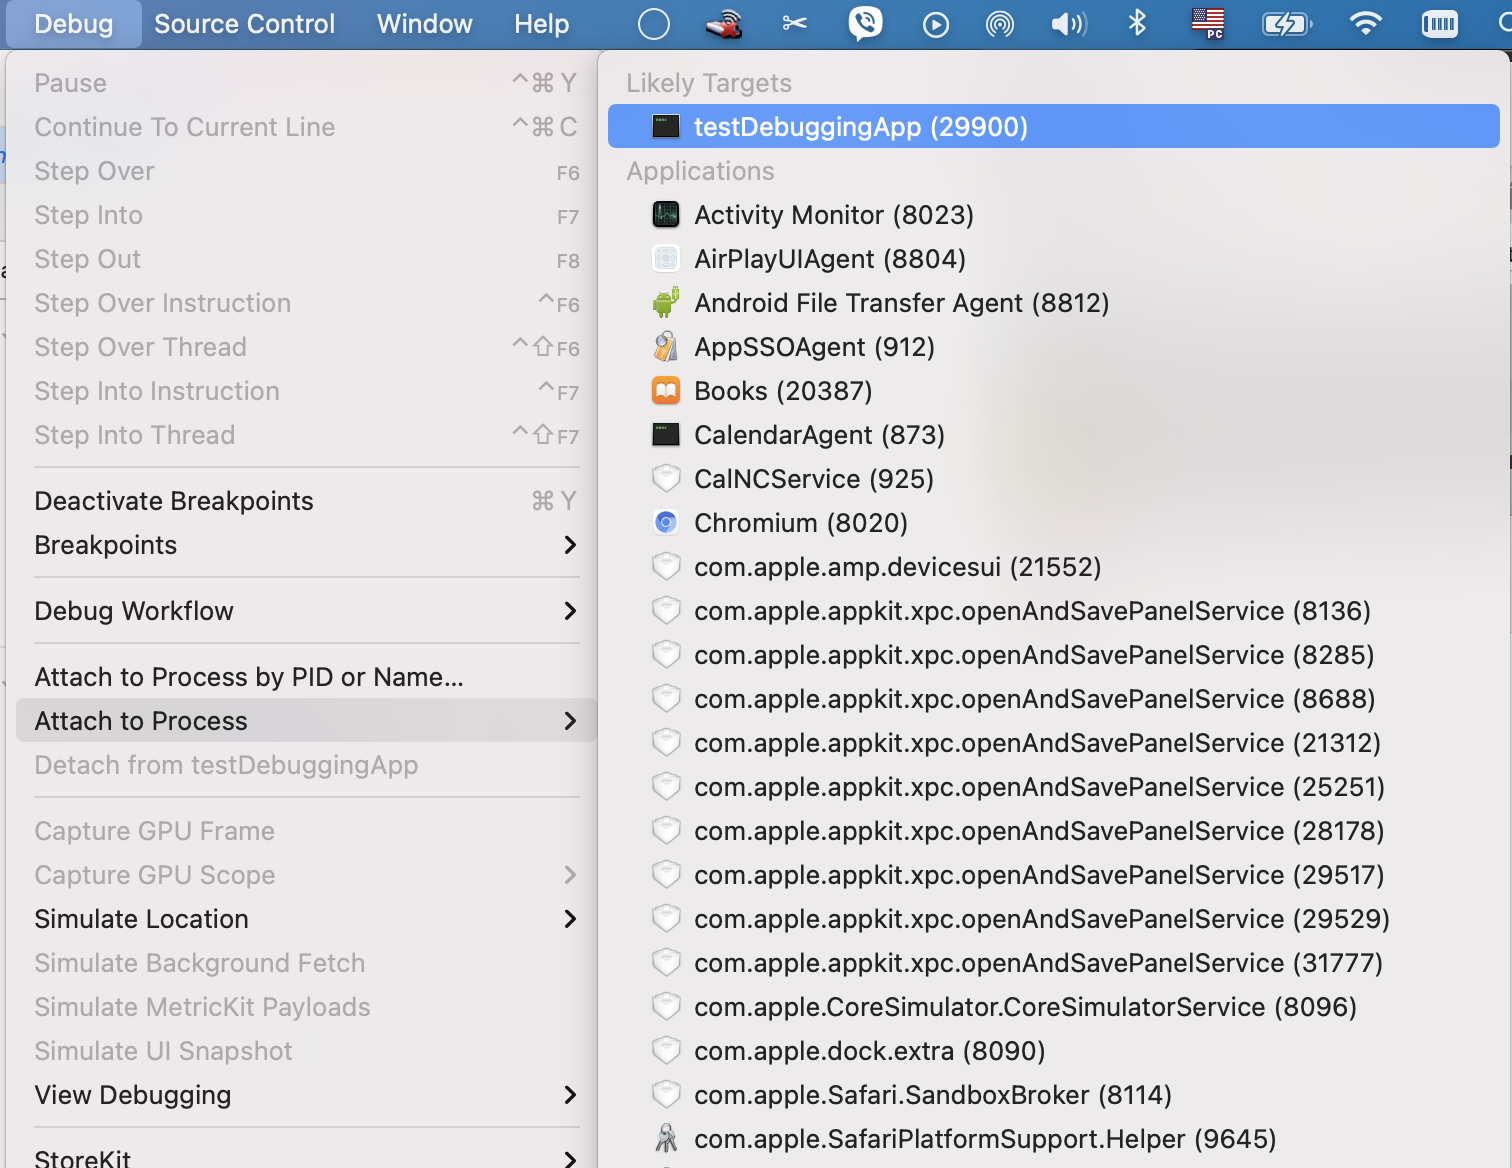Click the com.apple.amp.devicesui shield icon
This screenshot has height=1168, width=1512.
[666, 566]
